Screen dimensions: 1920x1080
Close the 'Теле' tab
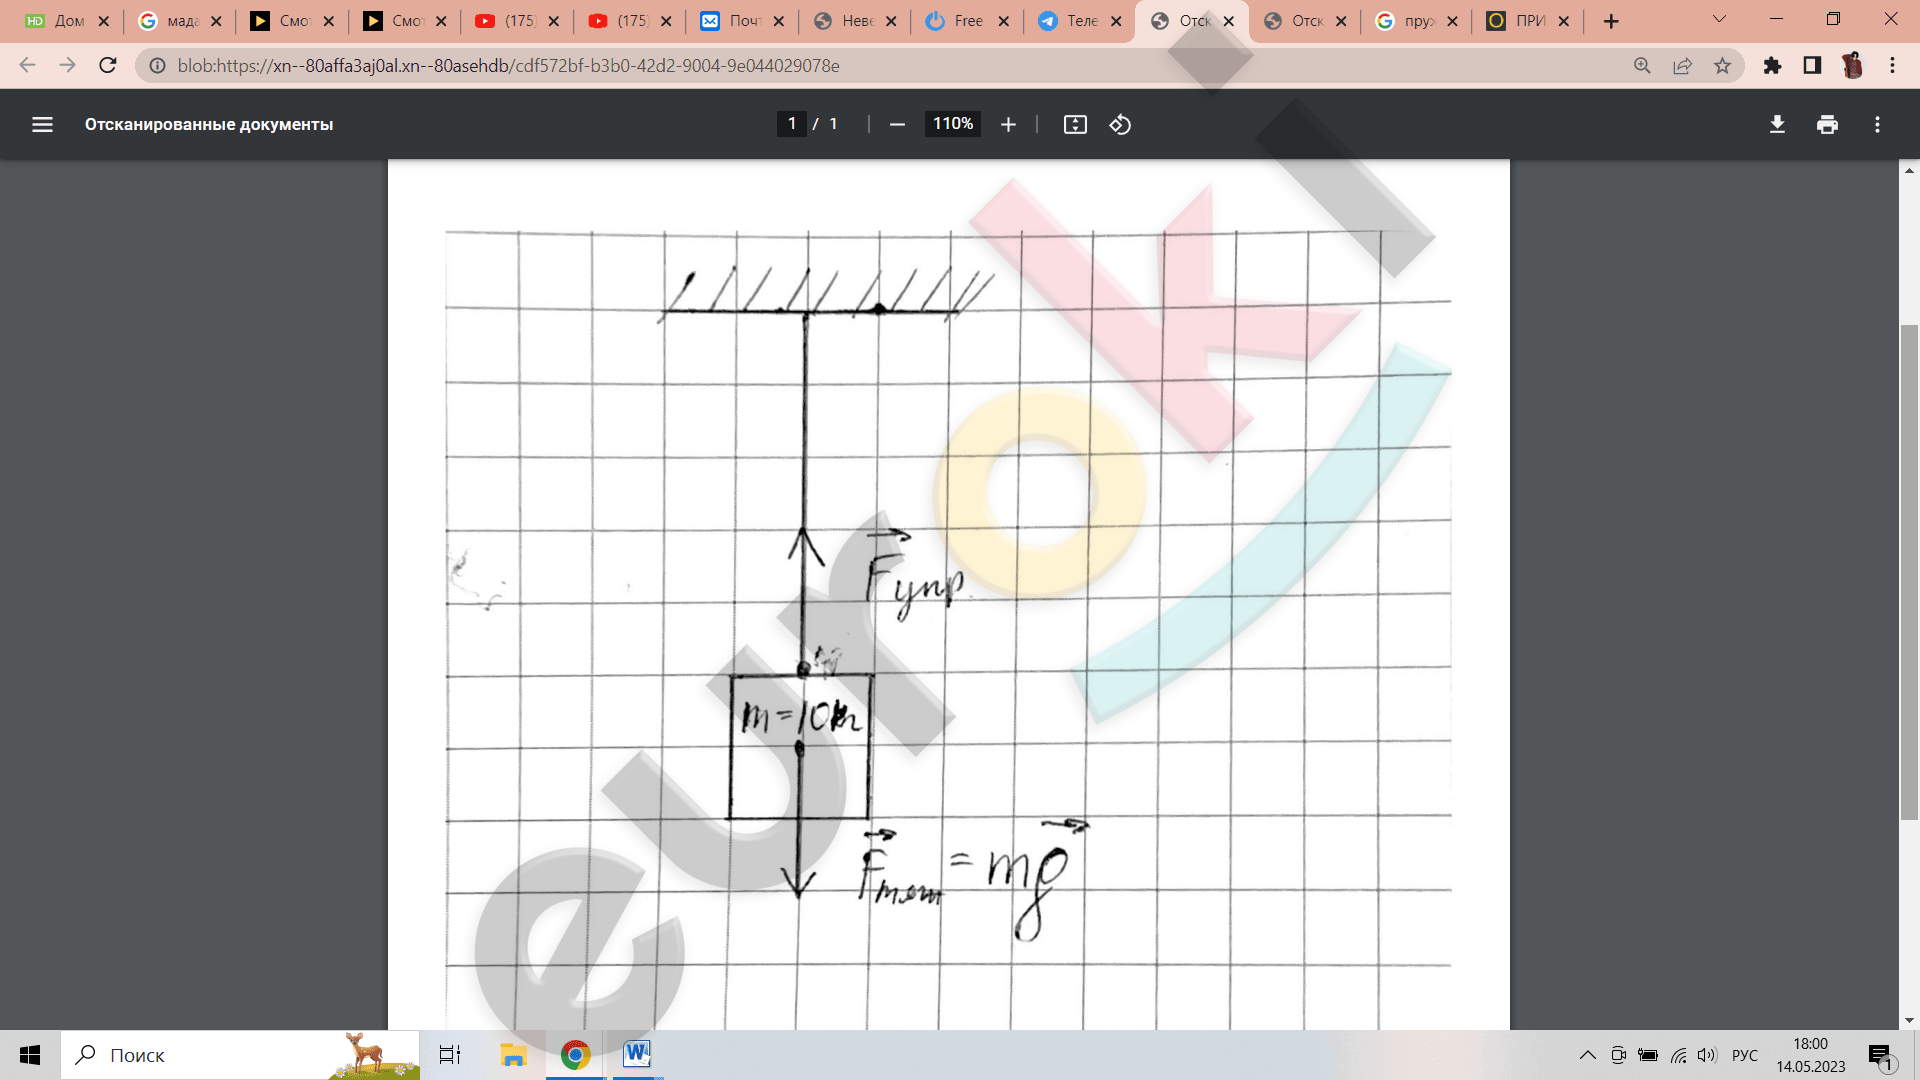(1116, 21)
